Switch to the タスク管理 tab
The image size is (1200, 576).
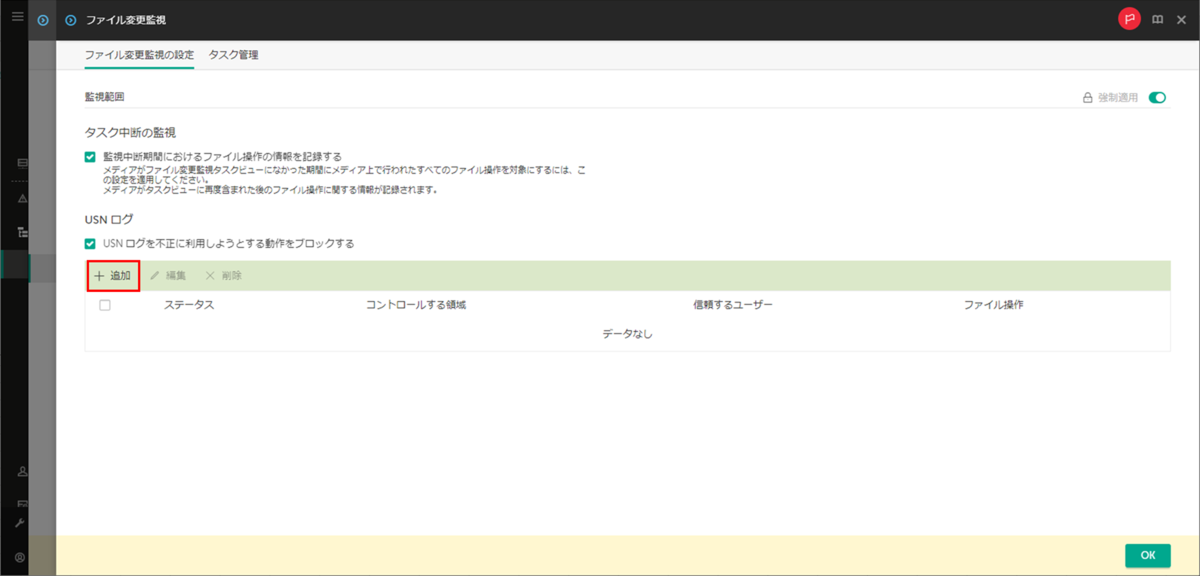[x=232, y=56]
